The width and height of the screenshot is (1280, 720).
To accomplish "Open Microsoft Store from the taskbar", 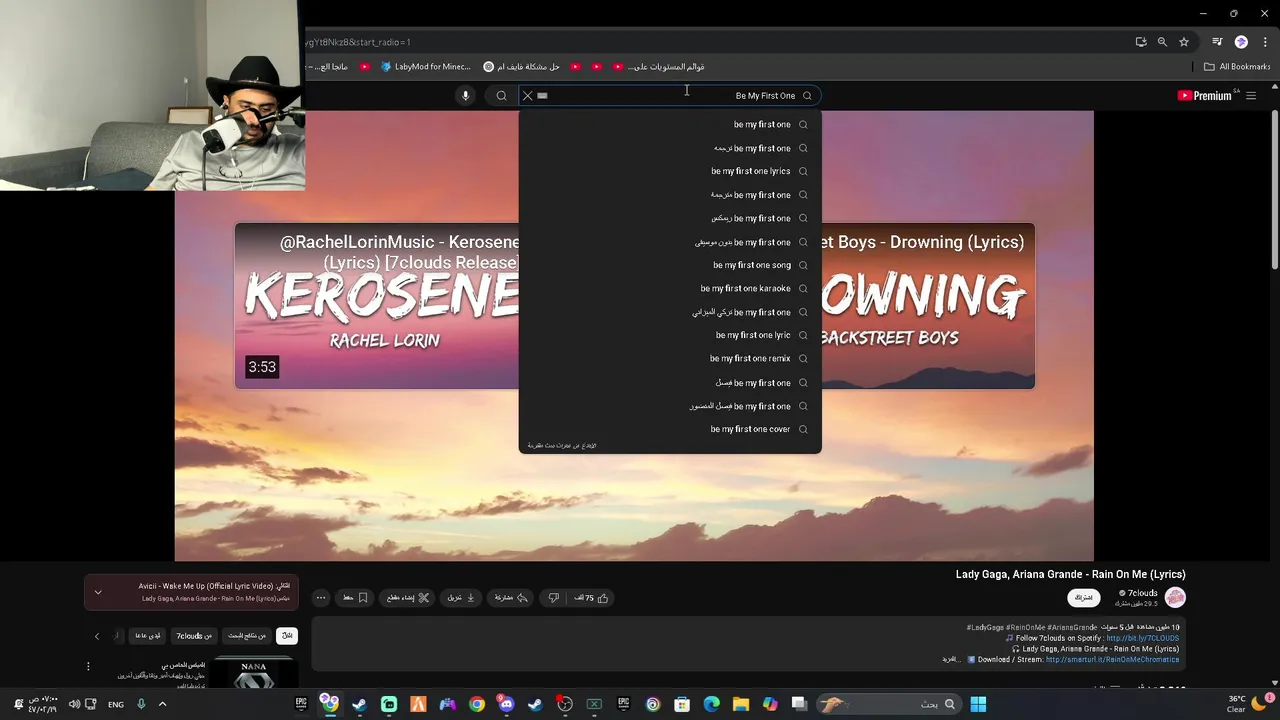I will point(682,704).
